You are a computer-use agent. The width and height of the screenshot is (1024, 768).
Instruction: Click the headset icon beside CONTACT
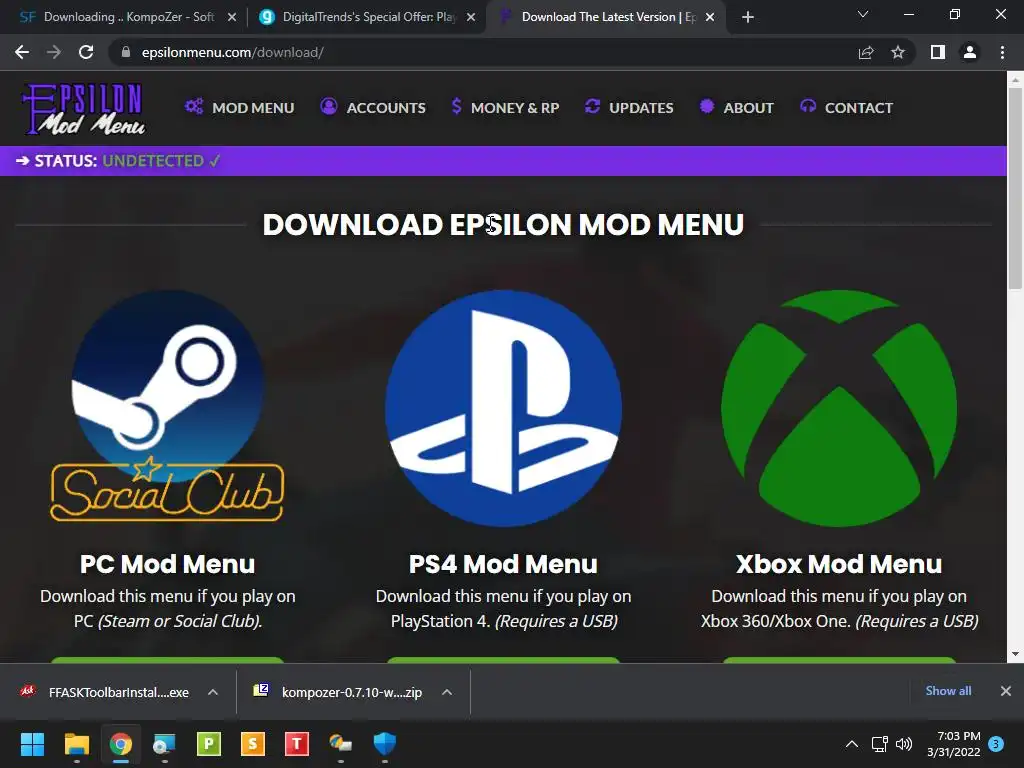(808, 106)
